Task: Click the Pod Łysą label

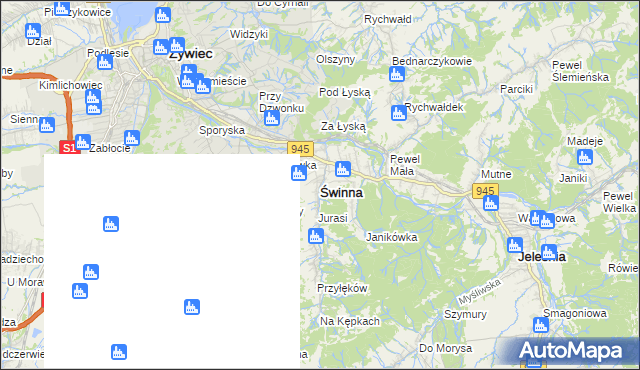Action: (x=344, y=92)
